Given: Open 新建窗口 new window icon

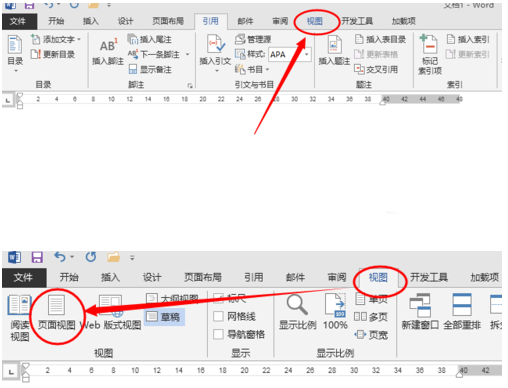Looking at the screenshot, I should coord(420,305).
